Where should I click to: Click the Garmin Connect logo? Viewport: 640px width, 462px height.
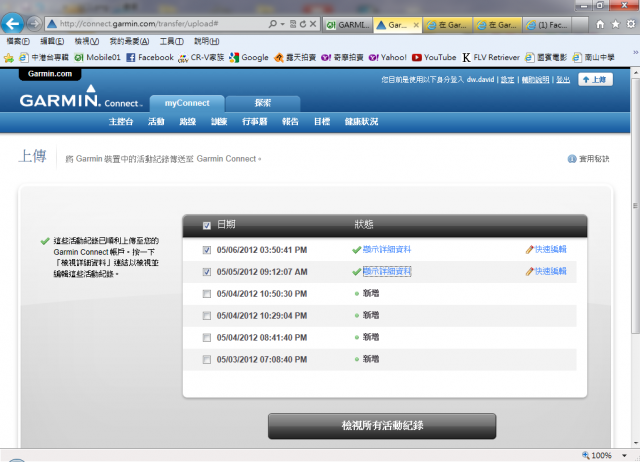click(81, 97)
